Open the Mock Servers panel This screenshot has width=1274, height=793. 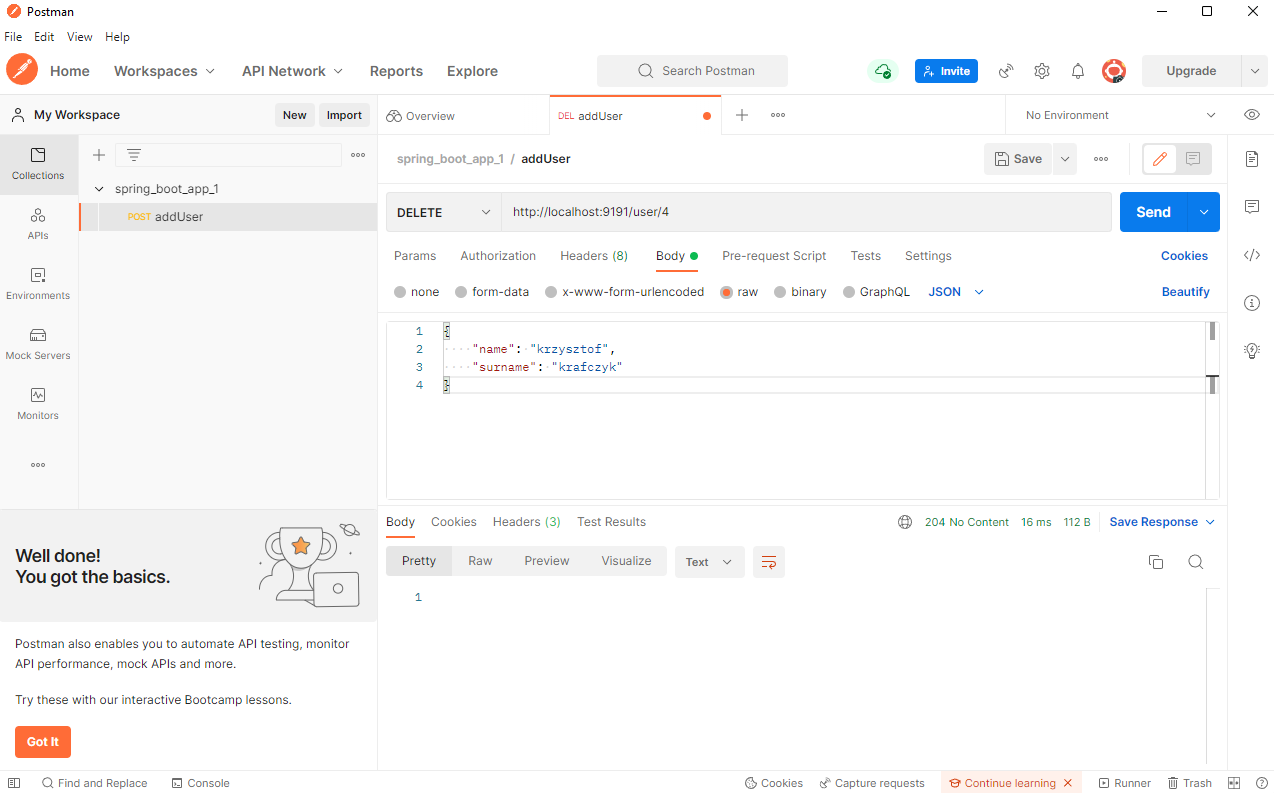(x=38, y=344)
